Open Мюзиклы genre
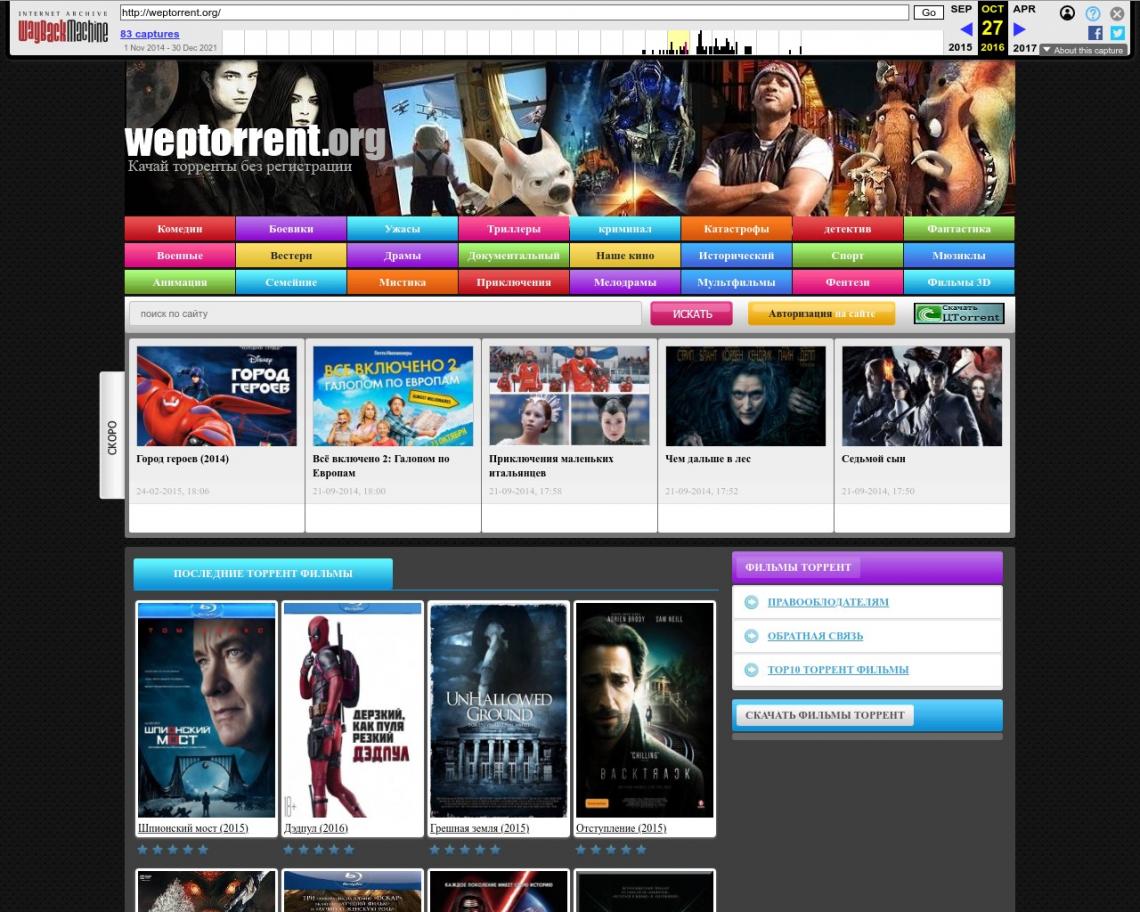Viewport: 1140px width, 912px height. (x=958, y=255)
